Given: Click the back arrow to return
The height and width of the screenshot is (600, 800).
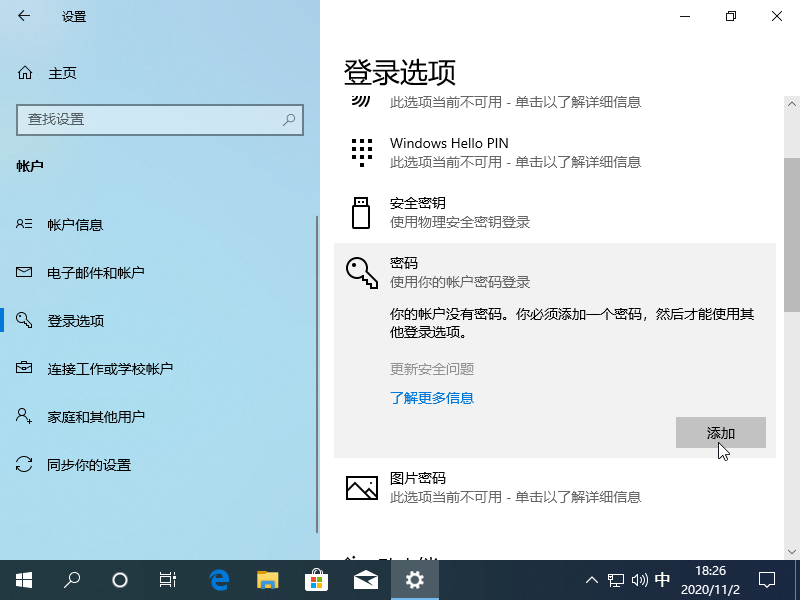Looking at the screenshot, I should click(x=22, y=16).
